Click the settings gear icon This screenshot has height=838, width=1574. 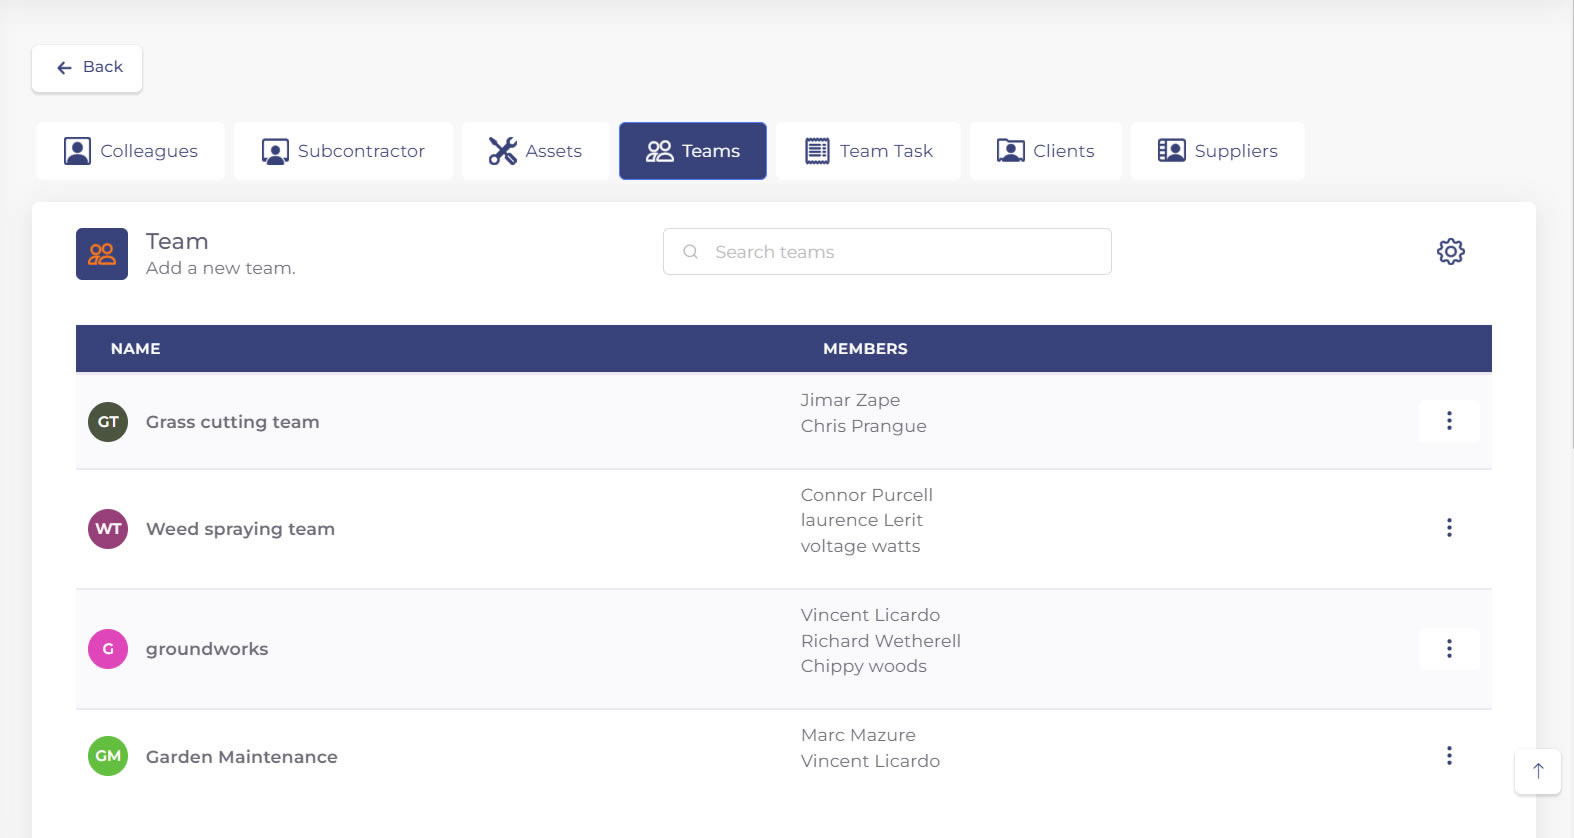[x=1450, y=251]
